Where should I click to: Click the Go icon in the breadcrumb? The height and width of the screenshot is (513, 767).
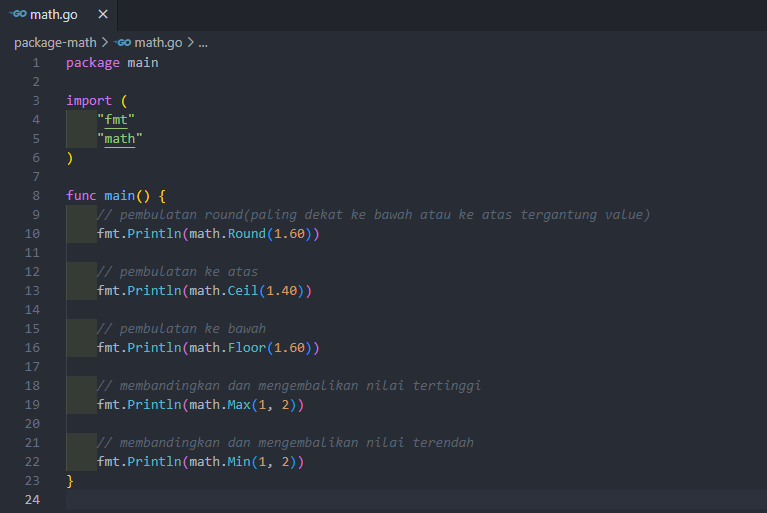(122, 43)
